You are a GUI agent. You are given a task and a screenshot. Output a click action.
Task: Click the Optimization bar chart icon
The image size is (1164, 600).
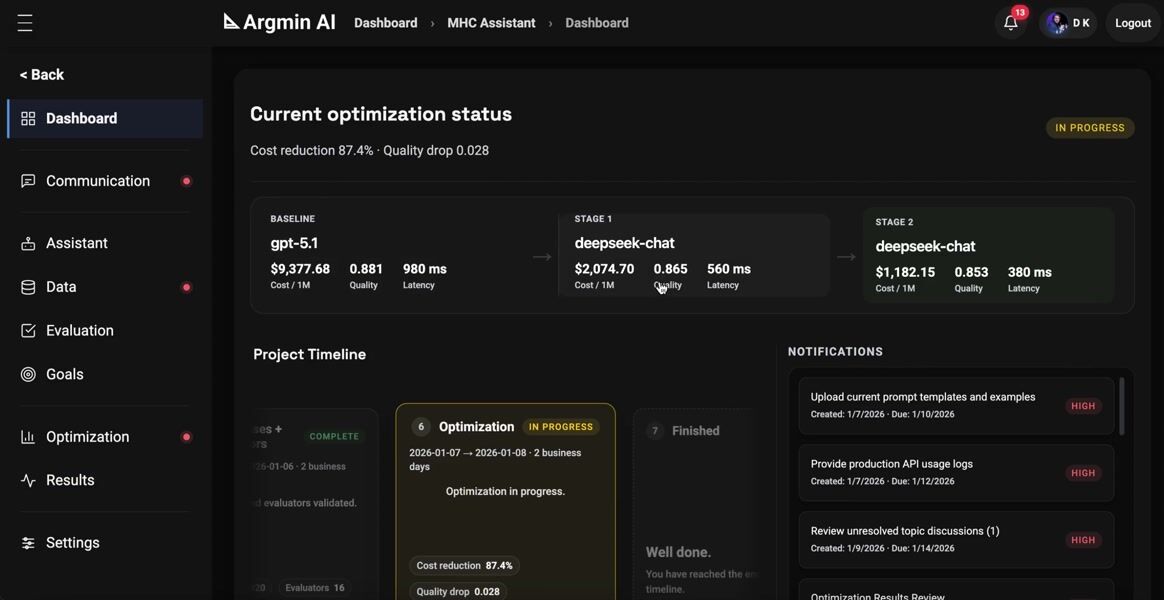28,437
